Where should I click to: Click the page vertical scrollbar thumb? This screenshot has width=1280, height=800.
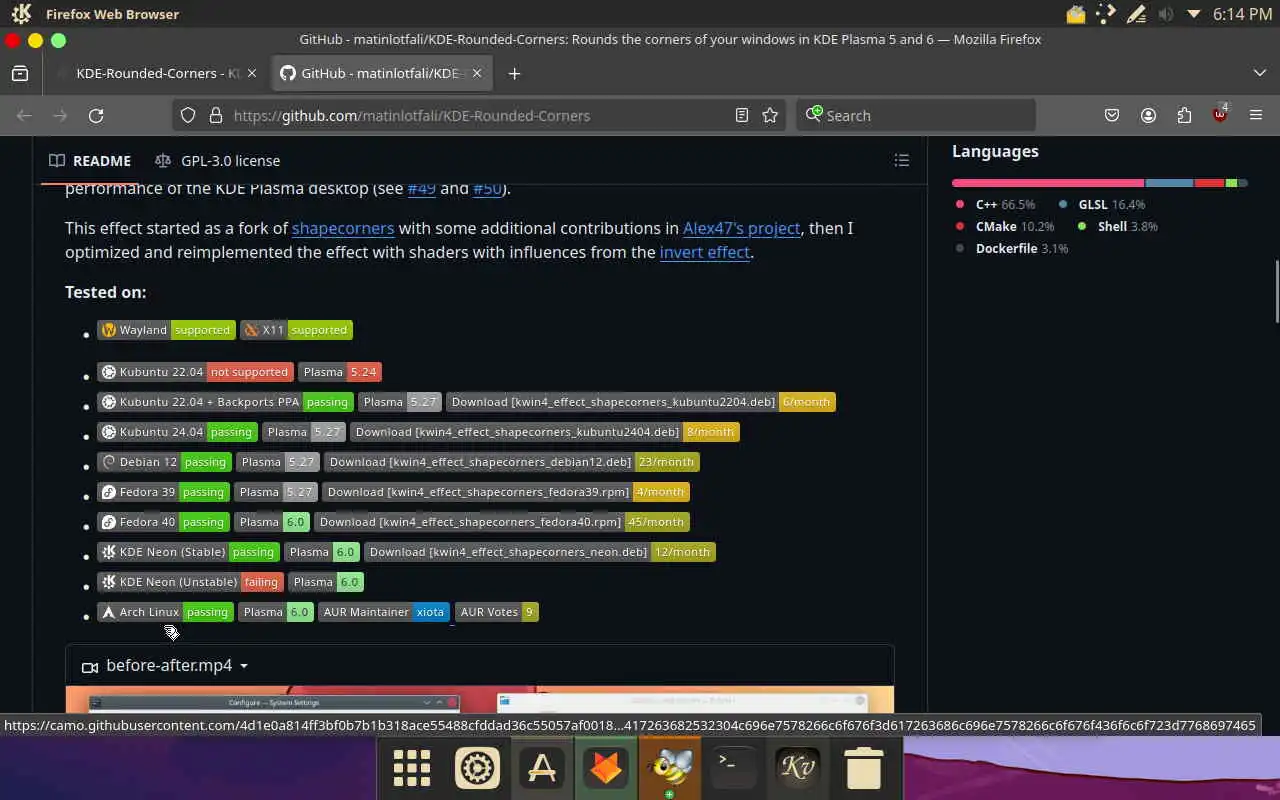coord(1275,290)
